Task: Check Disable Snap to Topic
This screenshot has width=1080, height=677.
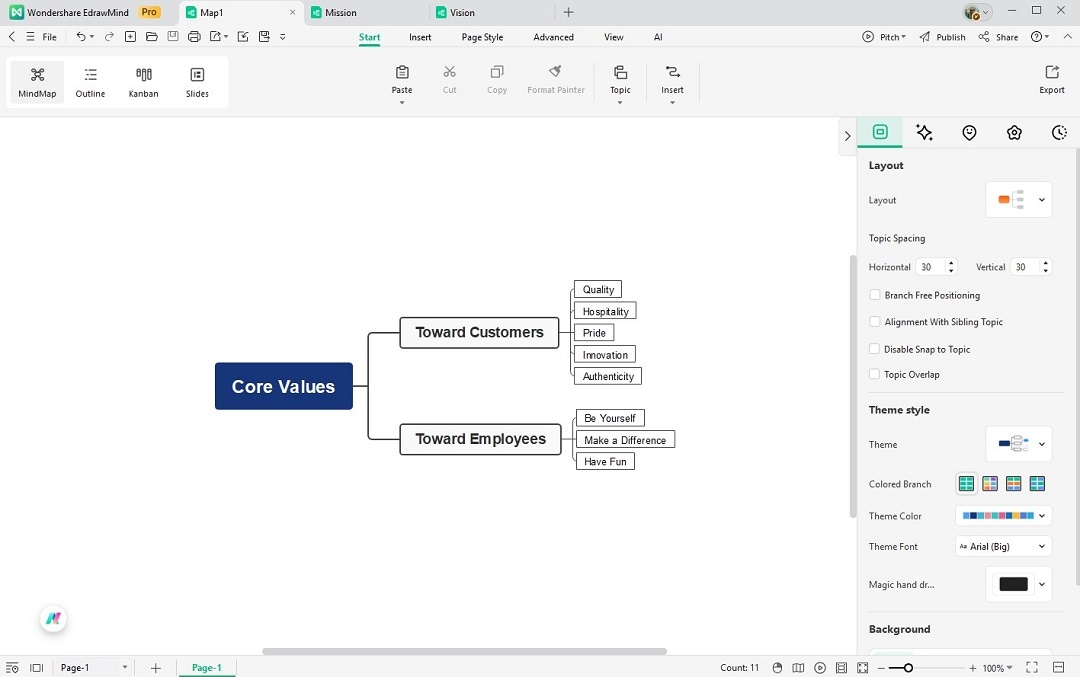Action: (x=875, y=349)
